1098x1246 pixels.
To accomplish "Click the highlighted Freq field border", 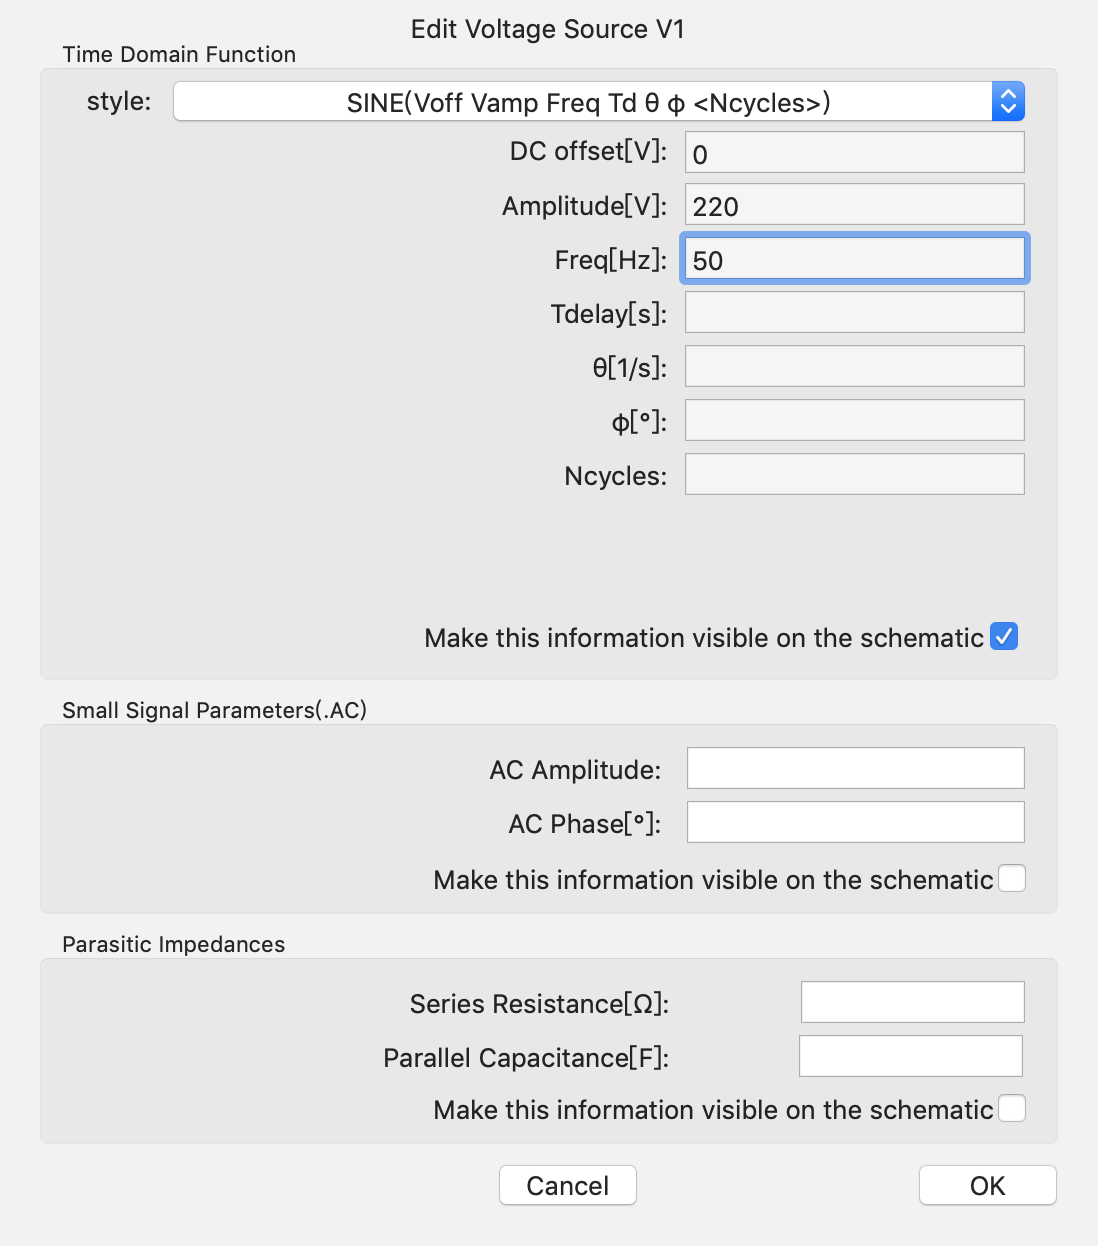I will click(x=853, y=258).
